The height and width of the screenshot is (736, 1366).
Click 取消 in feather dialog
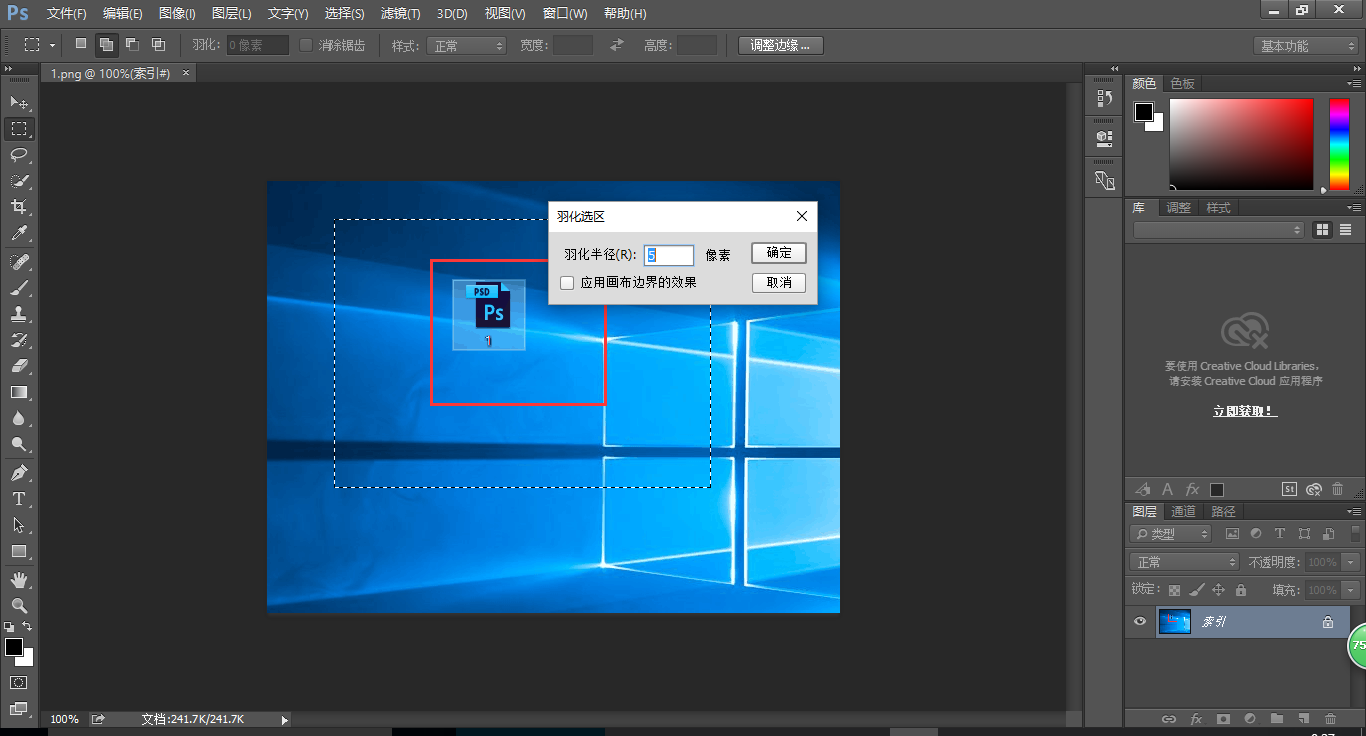tap(779, 283)
